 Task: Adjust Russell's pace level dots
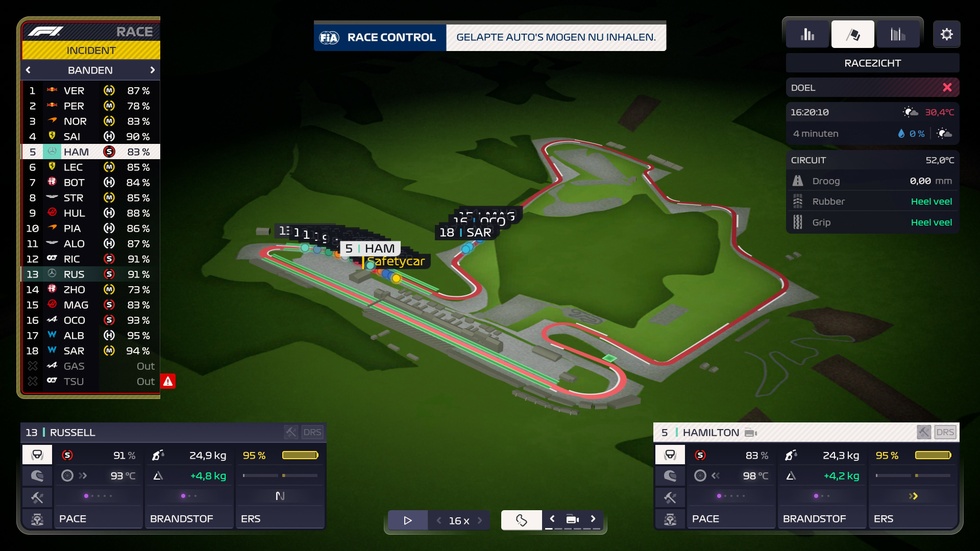click(98, 496)
